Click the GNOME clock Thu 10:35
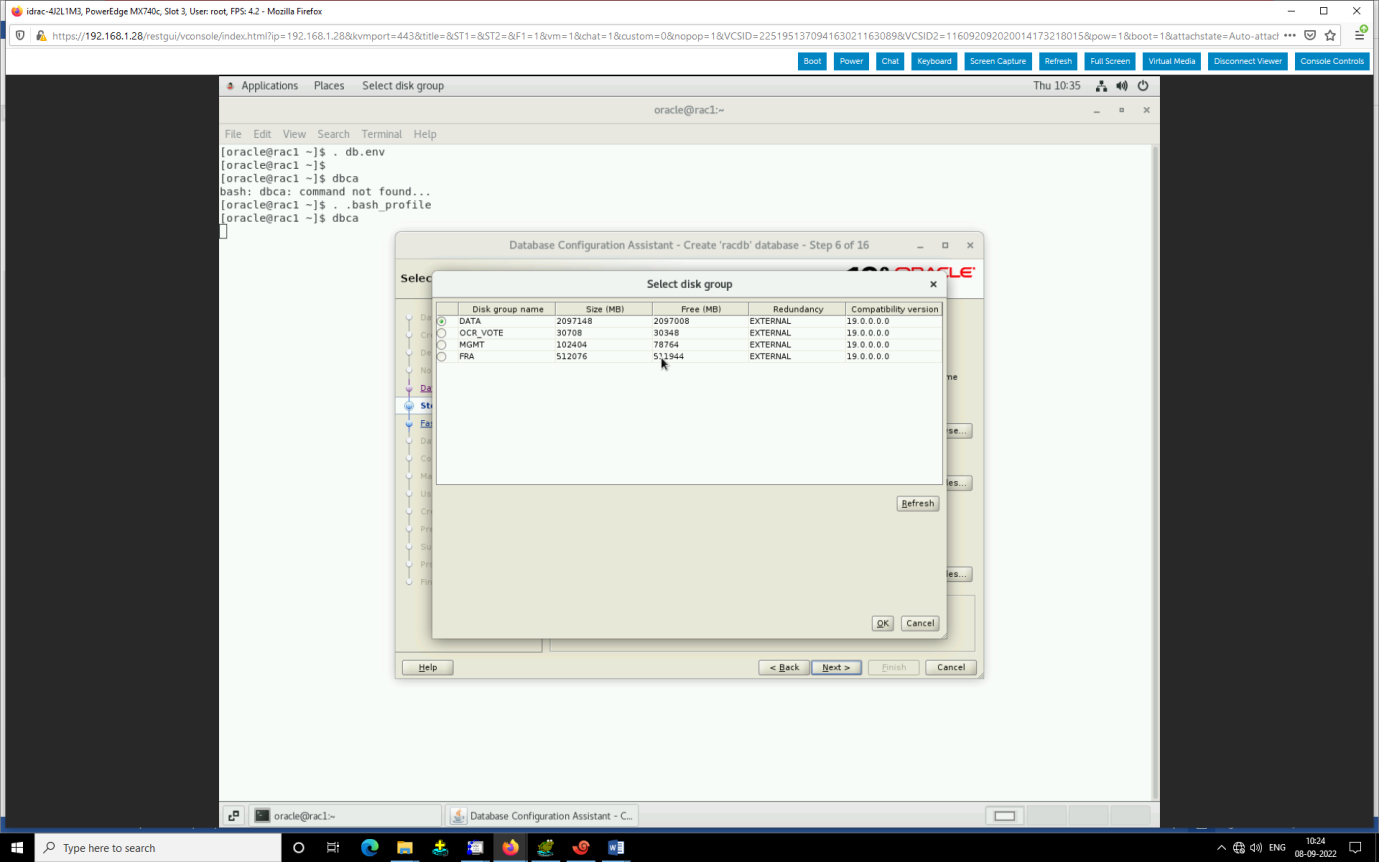 point(1057,86)
